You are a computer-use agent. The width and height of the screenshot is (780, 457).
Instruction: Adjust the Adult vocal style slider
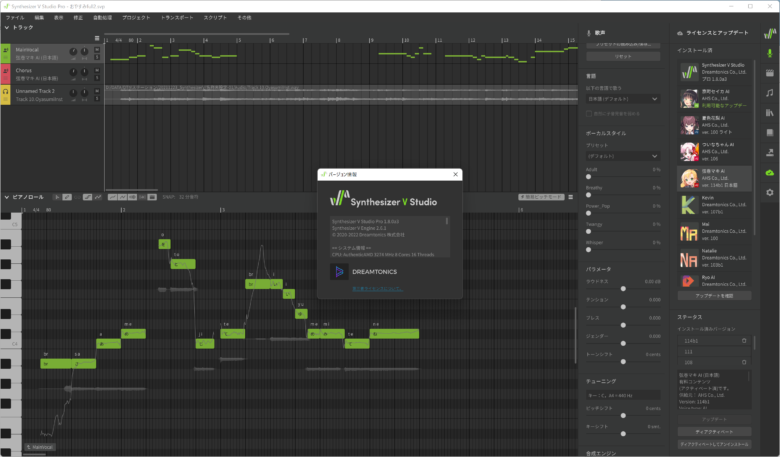point(588,177)
